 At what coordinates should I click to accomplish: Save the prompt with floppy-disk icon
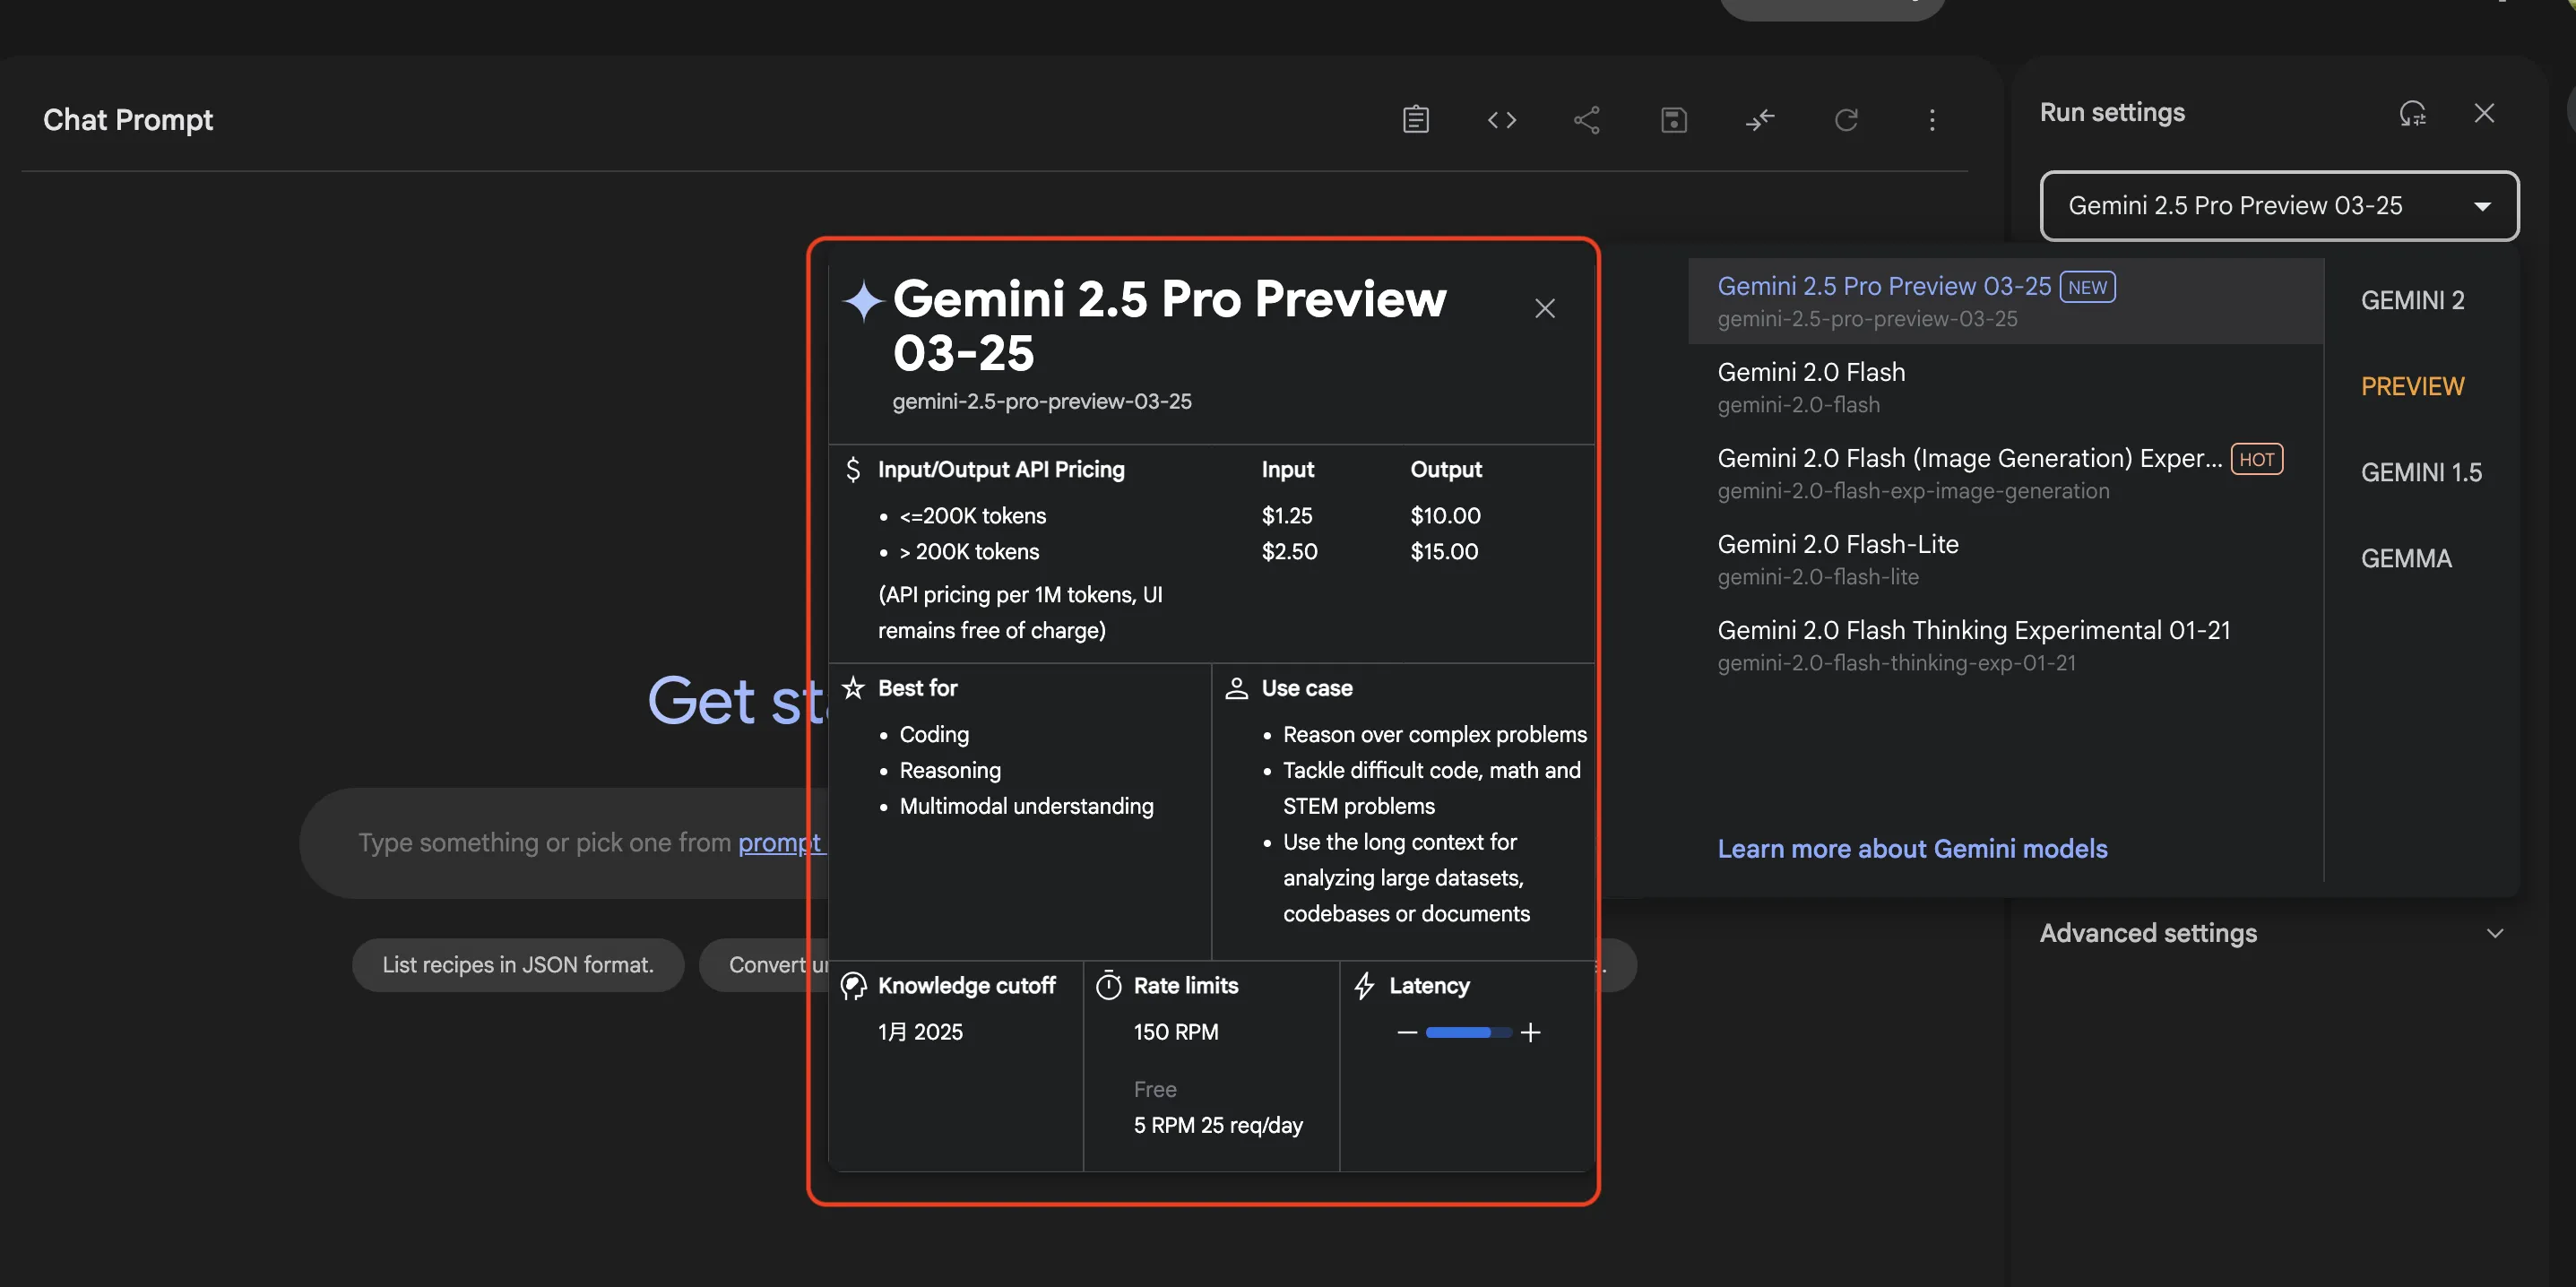(x=1673, y=120)
